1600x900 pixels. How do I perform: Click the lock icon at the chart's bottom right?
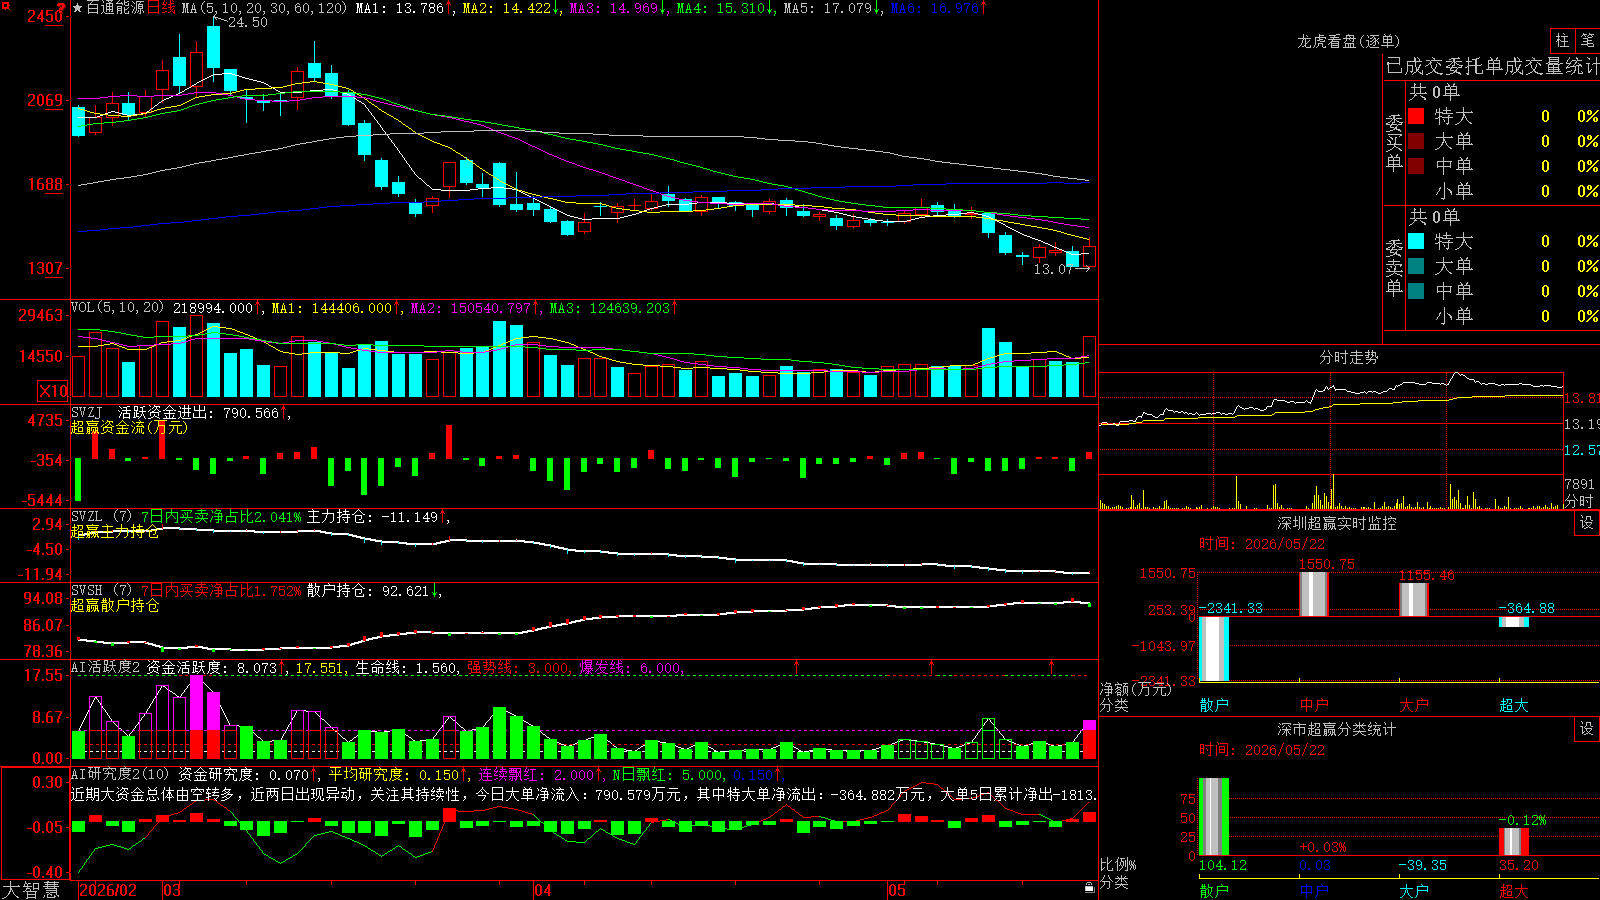click(x=1089, y=888)
